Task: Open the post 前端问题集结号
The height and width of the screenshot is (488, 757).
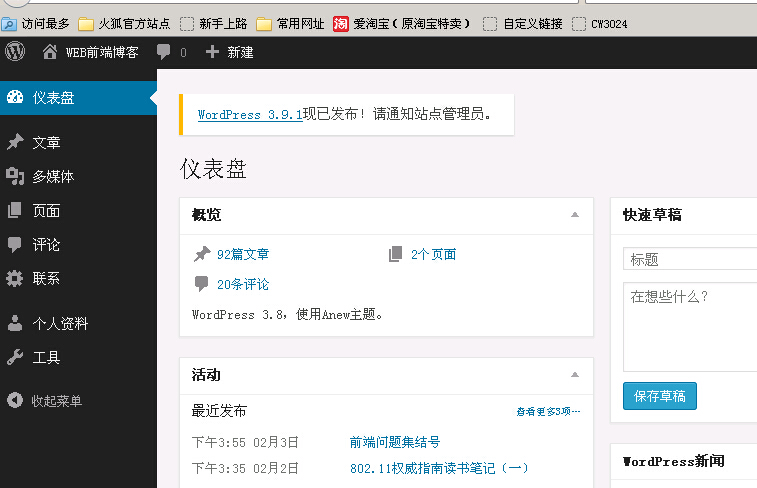Action: pyautogui.click(x=395, y=442)
